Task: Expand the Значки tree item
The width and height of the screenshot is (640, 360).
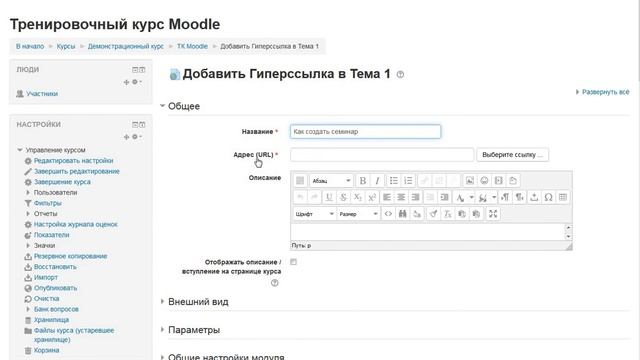Action: point(28,245)
